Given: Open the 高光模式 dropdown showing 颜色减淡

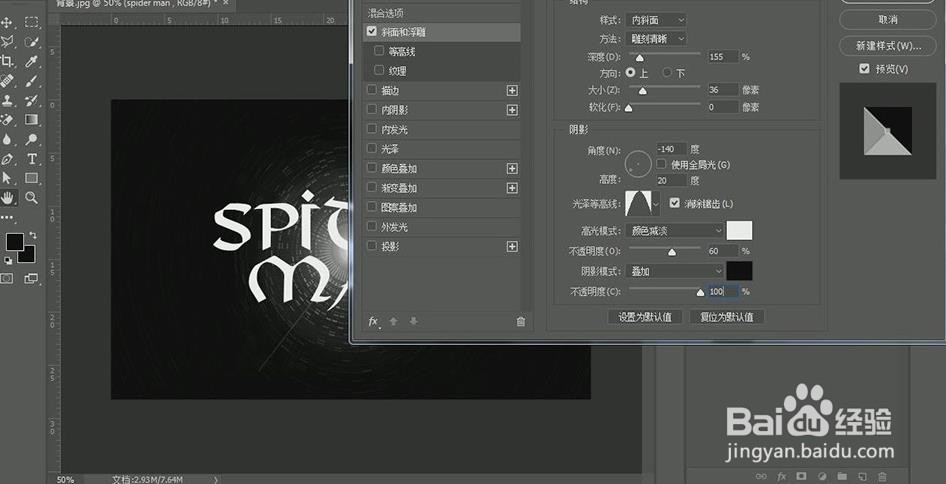Looking at the screenshot, I should coord(674,230).
